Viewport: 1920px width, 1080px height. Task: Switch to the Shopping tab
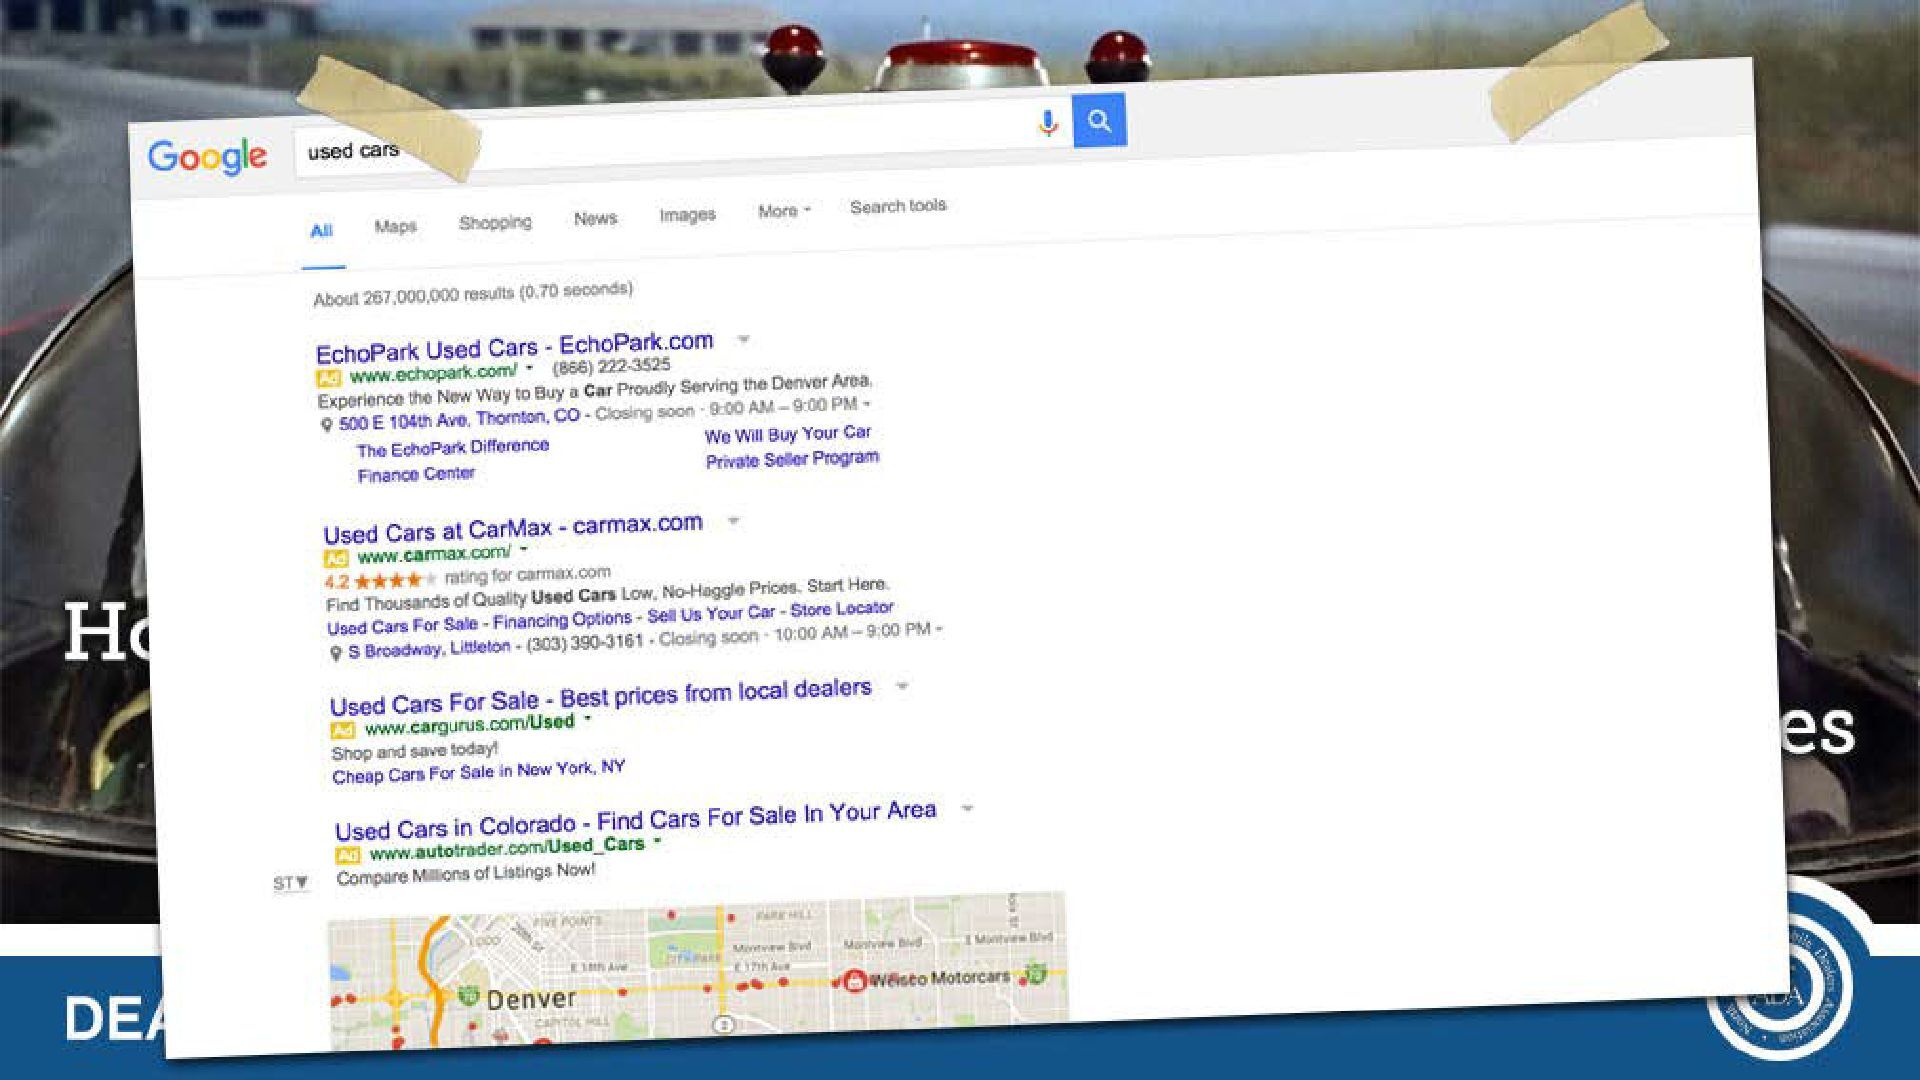tap(495, 222)
